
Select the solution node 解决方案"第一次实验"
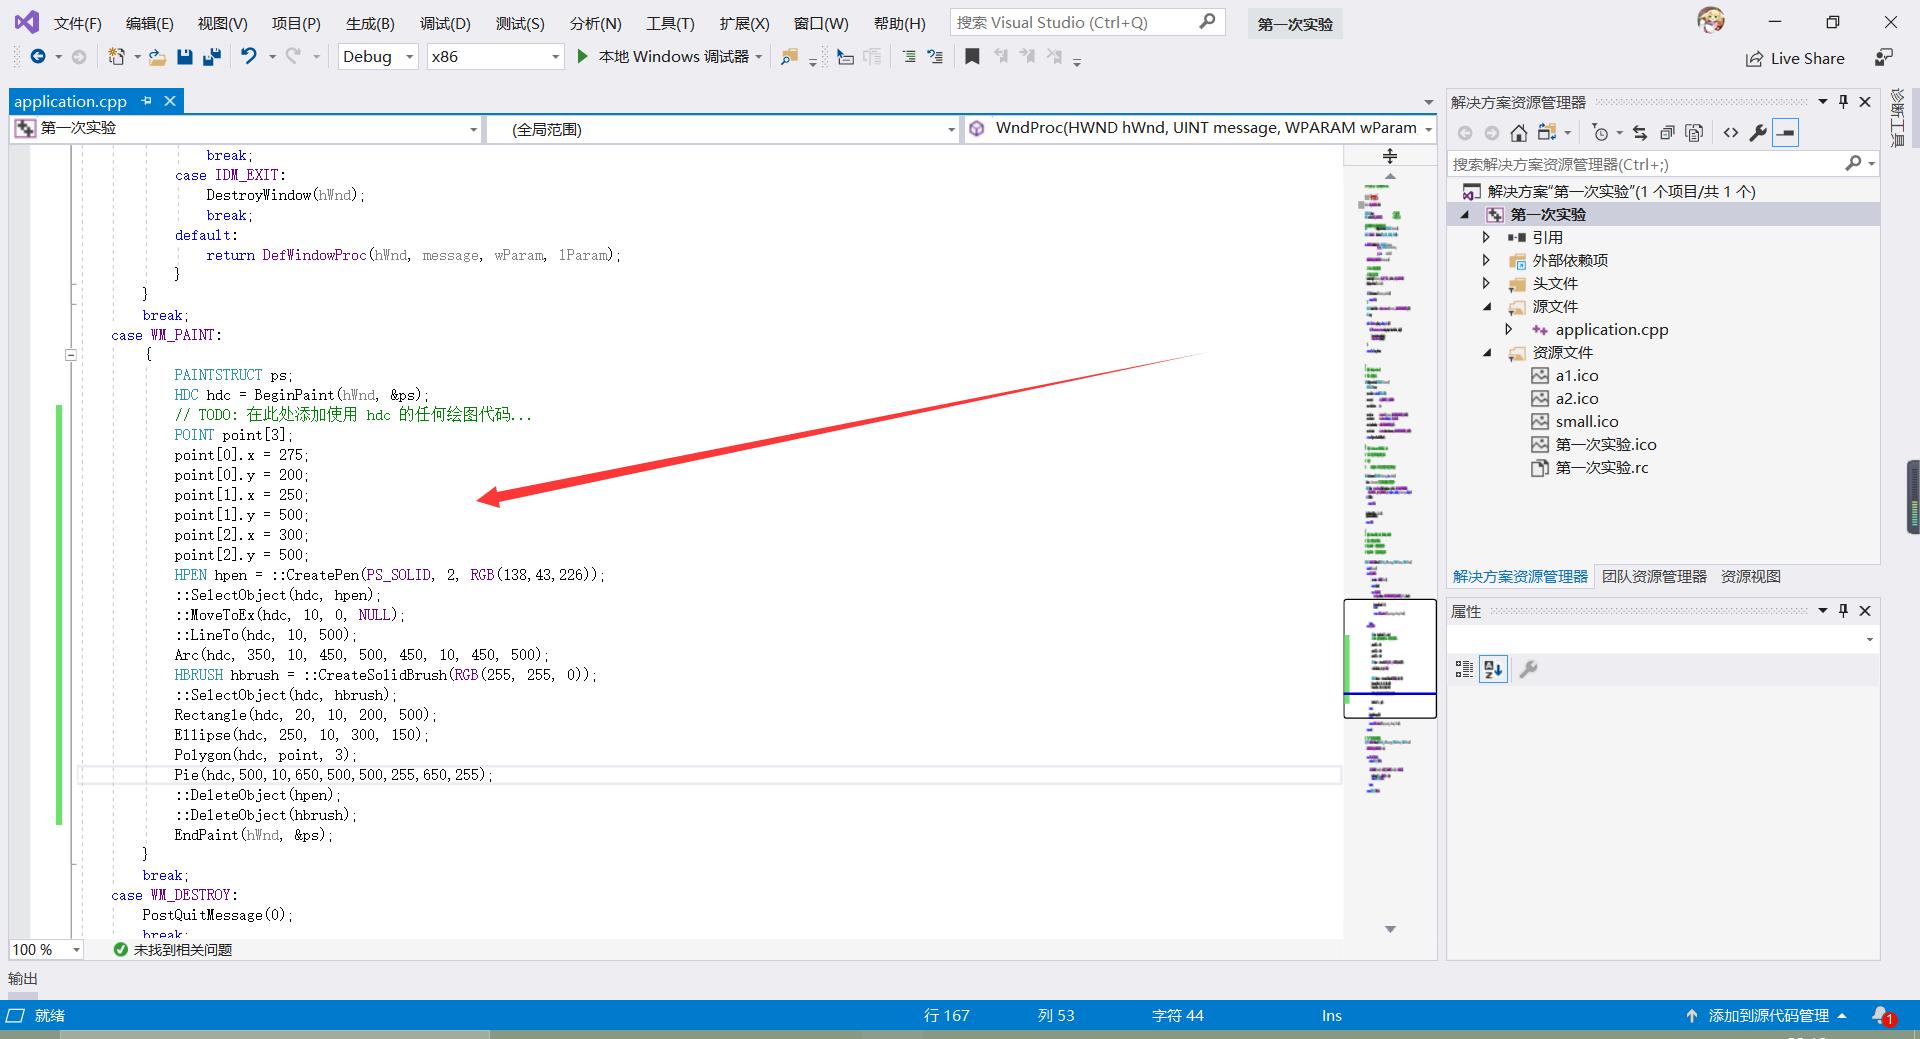1621,192
